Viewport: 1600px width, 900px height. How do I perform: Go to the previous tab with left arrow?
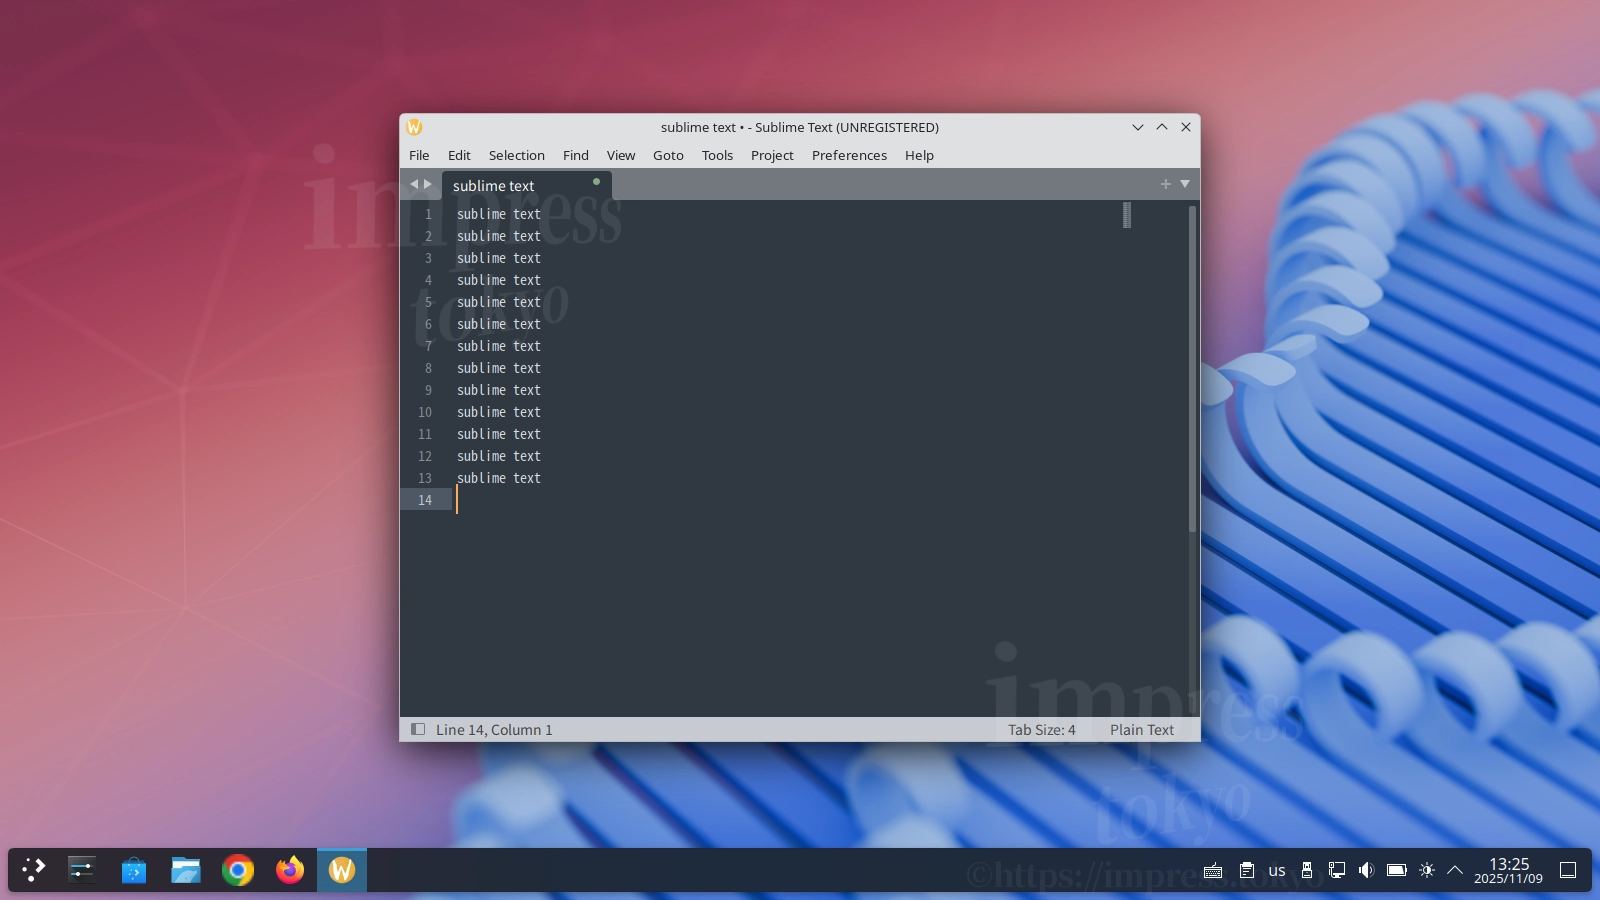point(414,184)
